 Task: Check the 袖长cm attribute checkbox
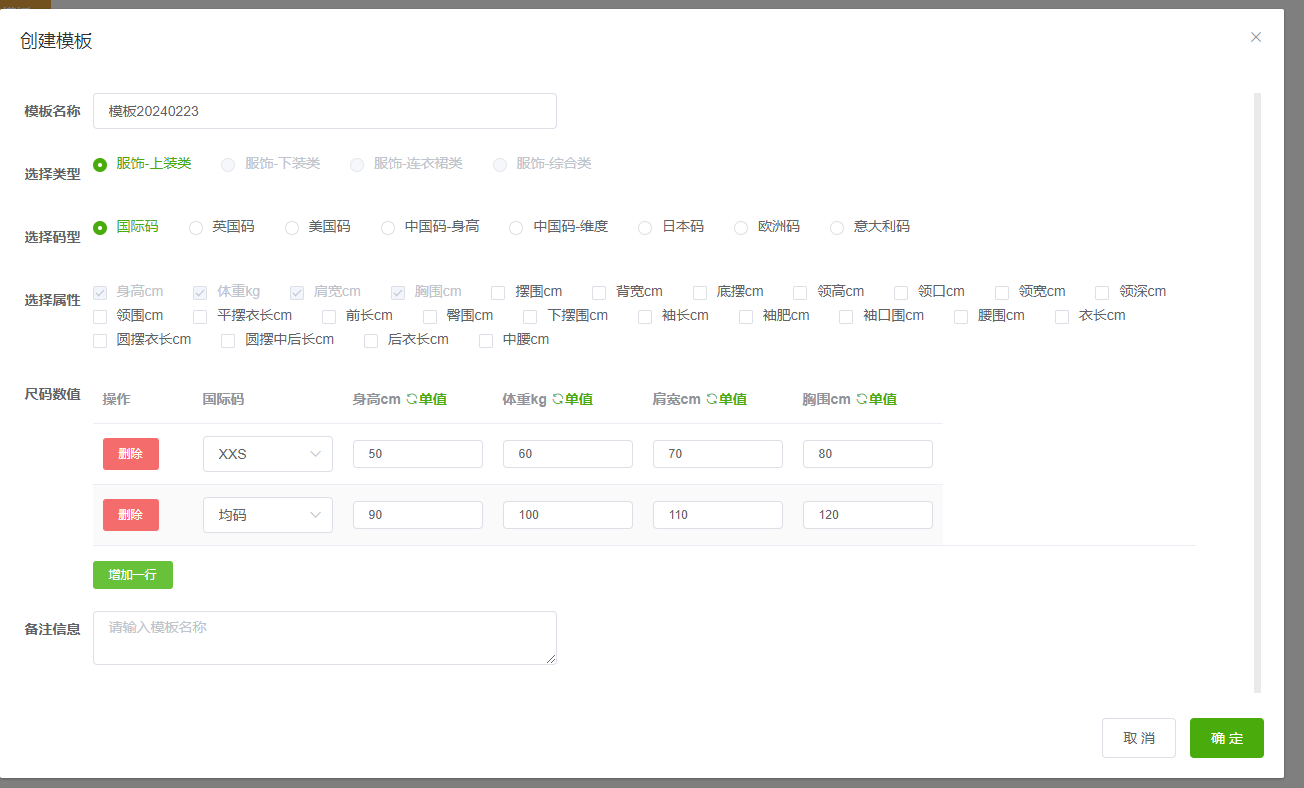[645, 316]
